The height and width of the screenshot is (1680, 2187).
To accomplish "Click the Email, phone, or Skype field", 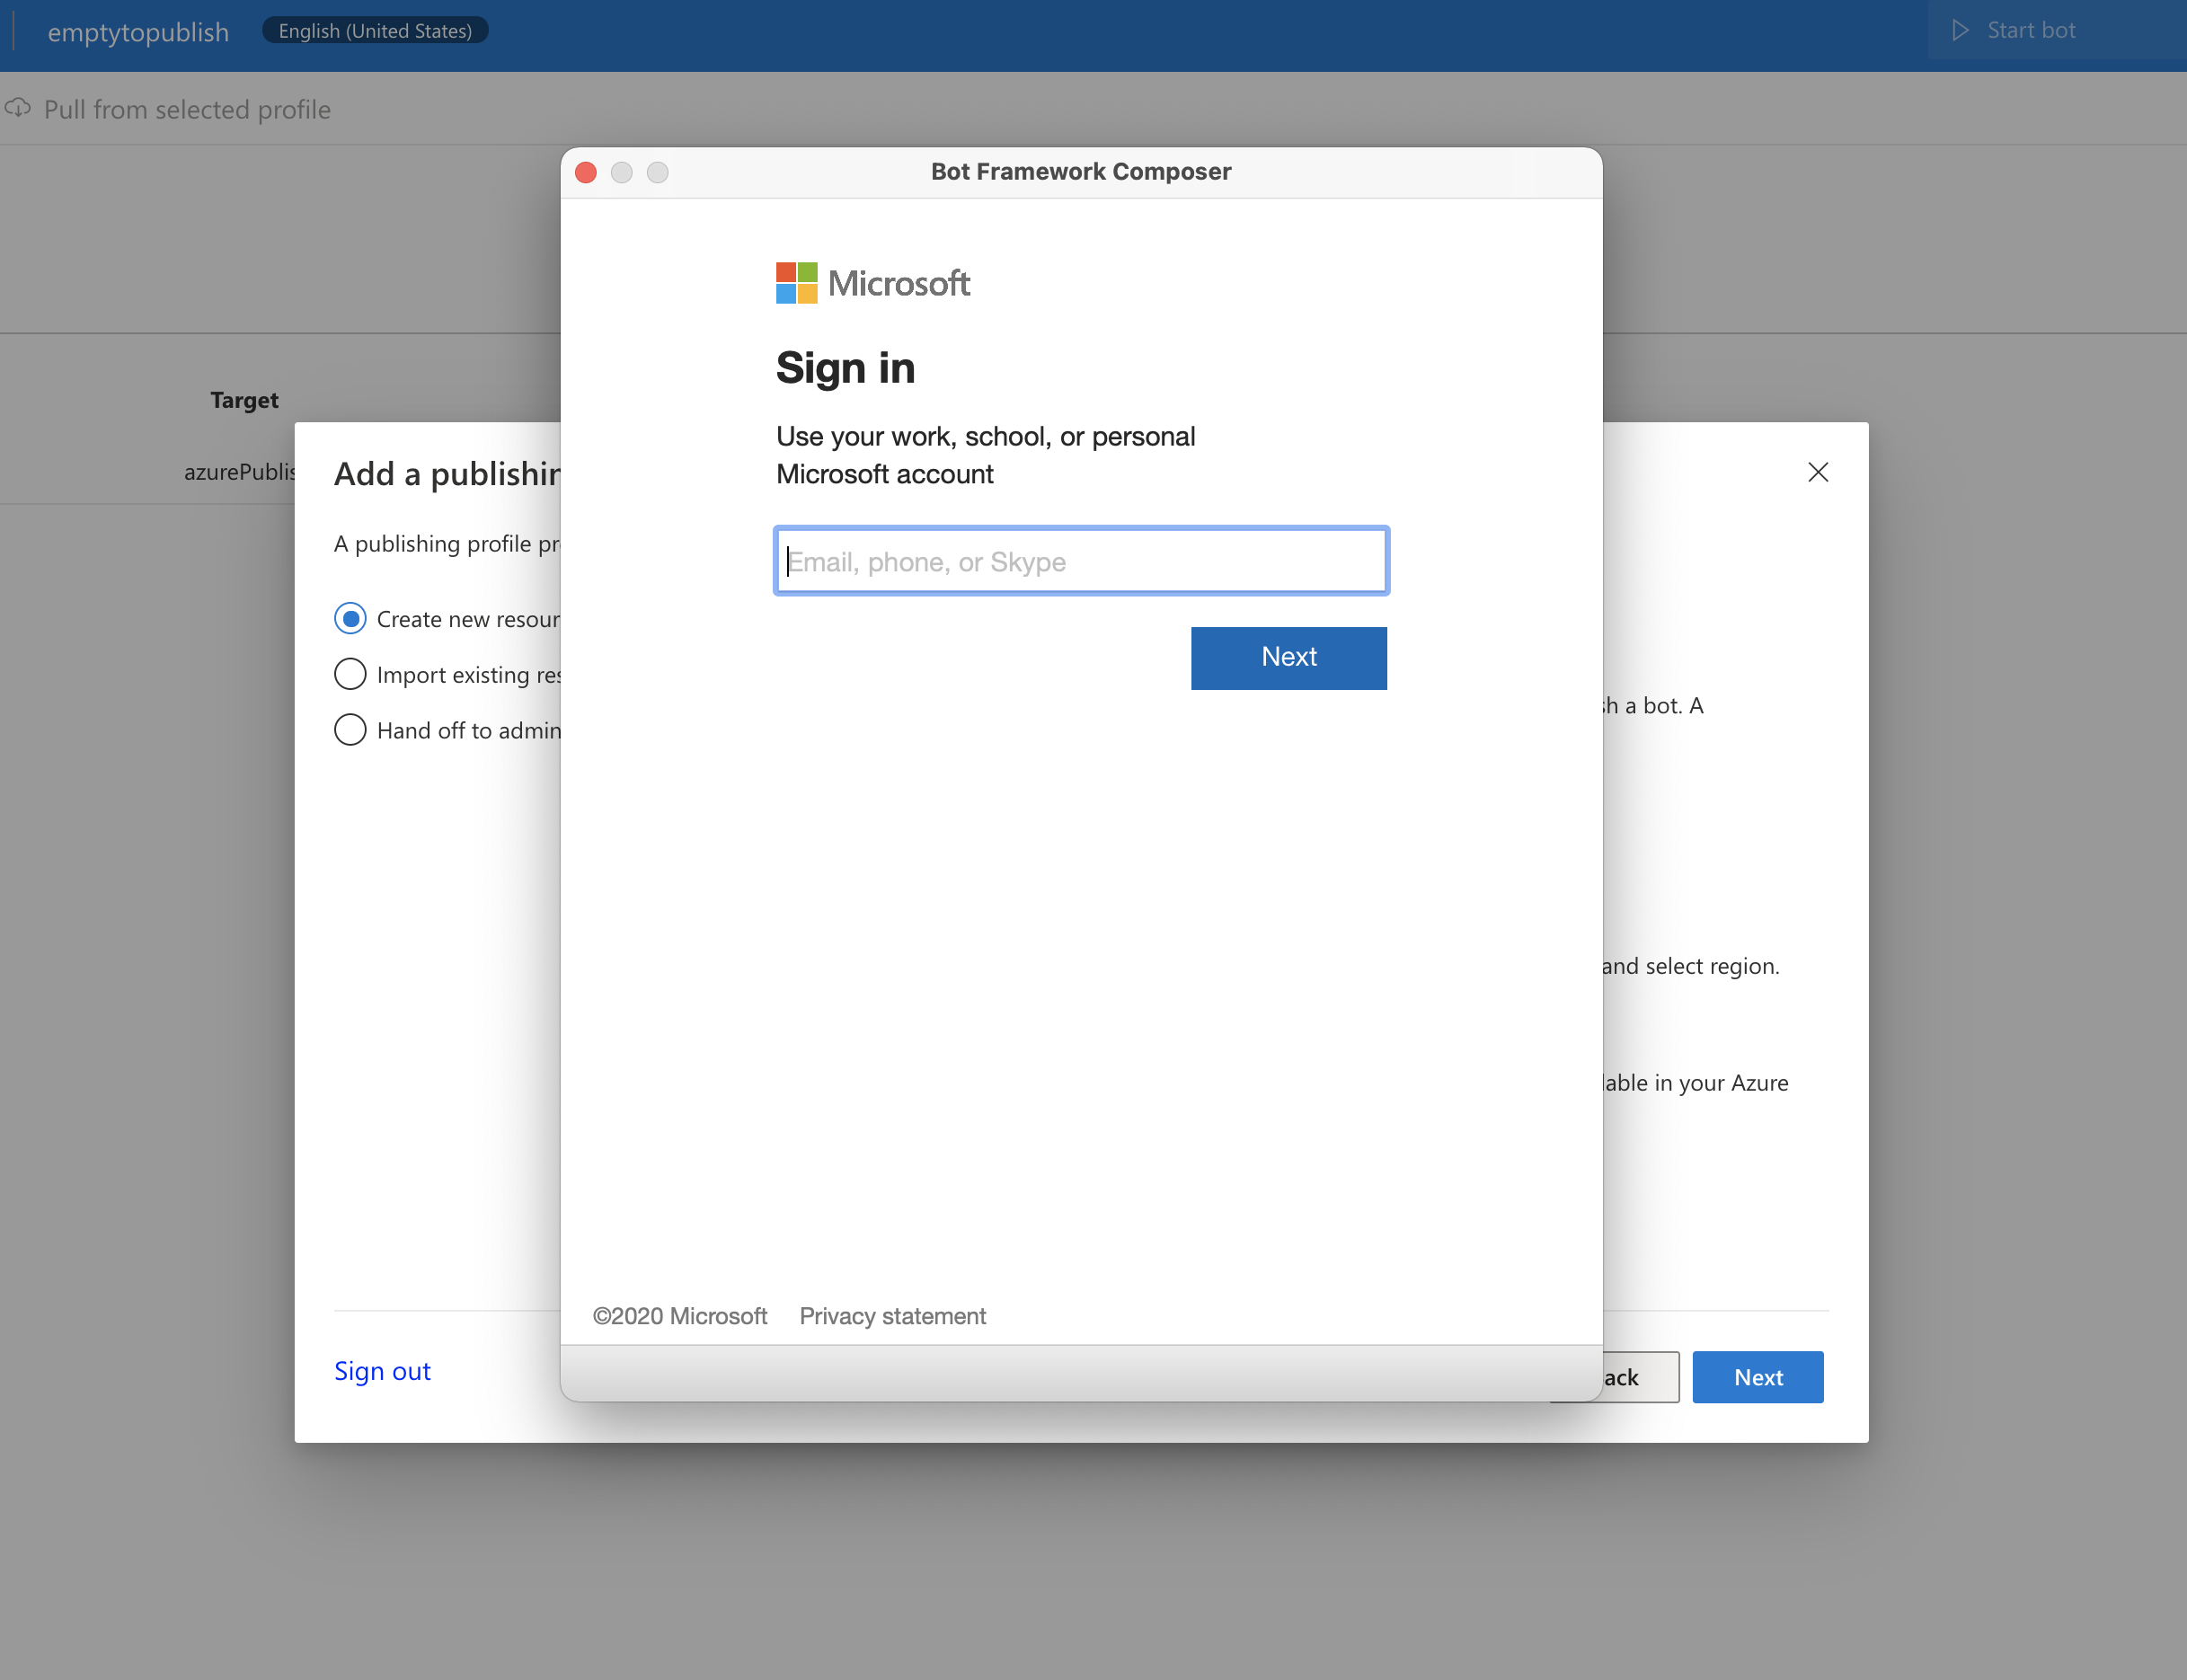I will [x=1081, y=561].
